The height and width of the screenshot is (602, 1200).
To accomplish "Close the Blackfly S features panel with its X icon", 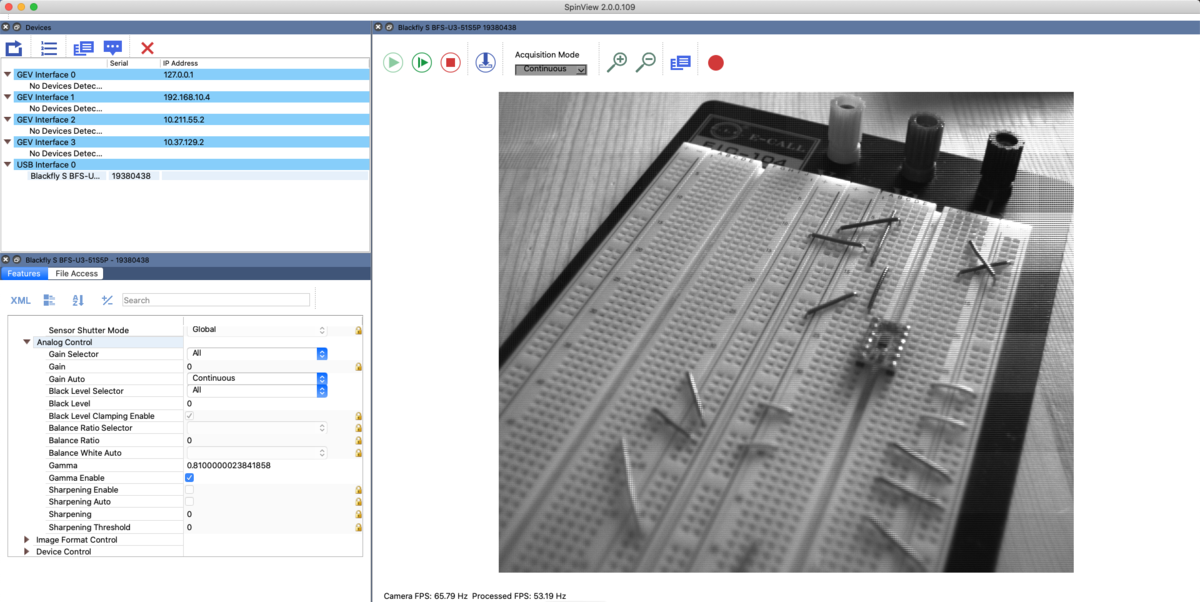I will [5, 260].
